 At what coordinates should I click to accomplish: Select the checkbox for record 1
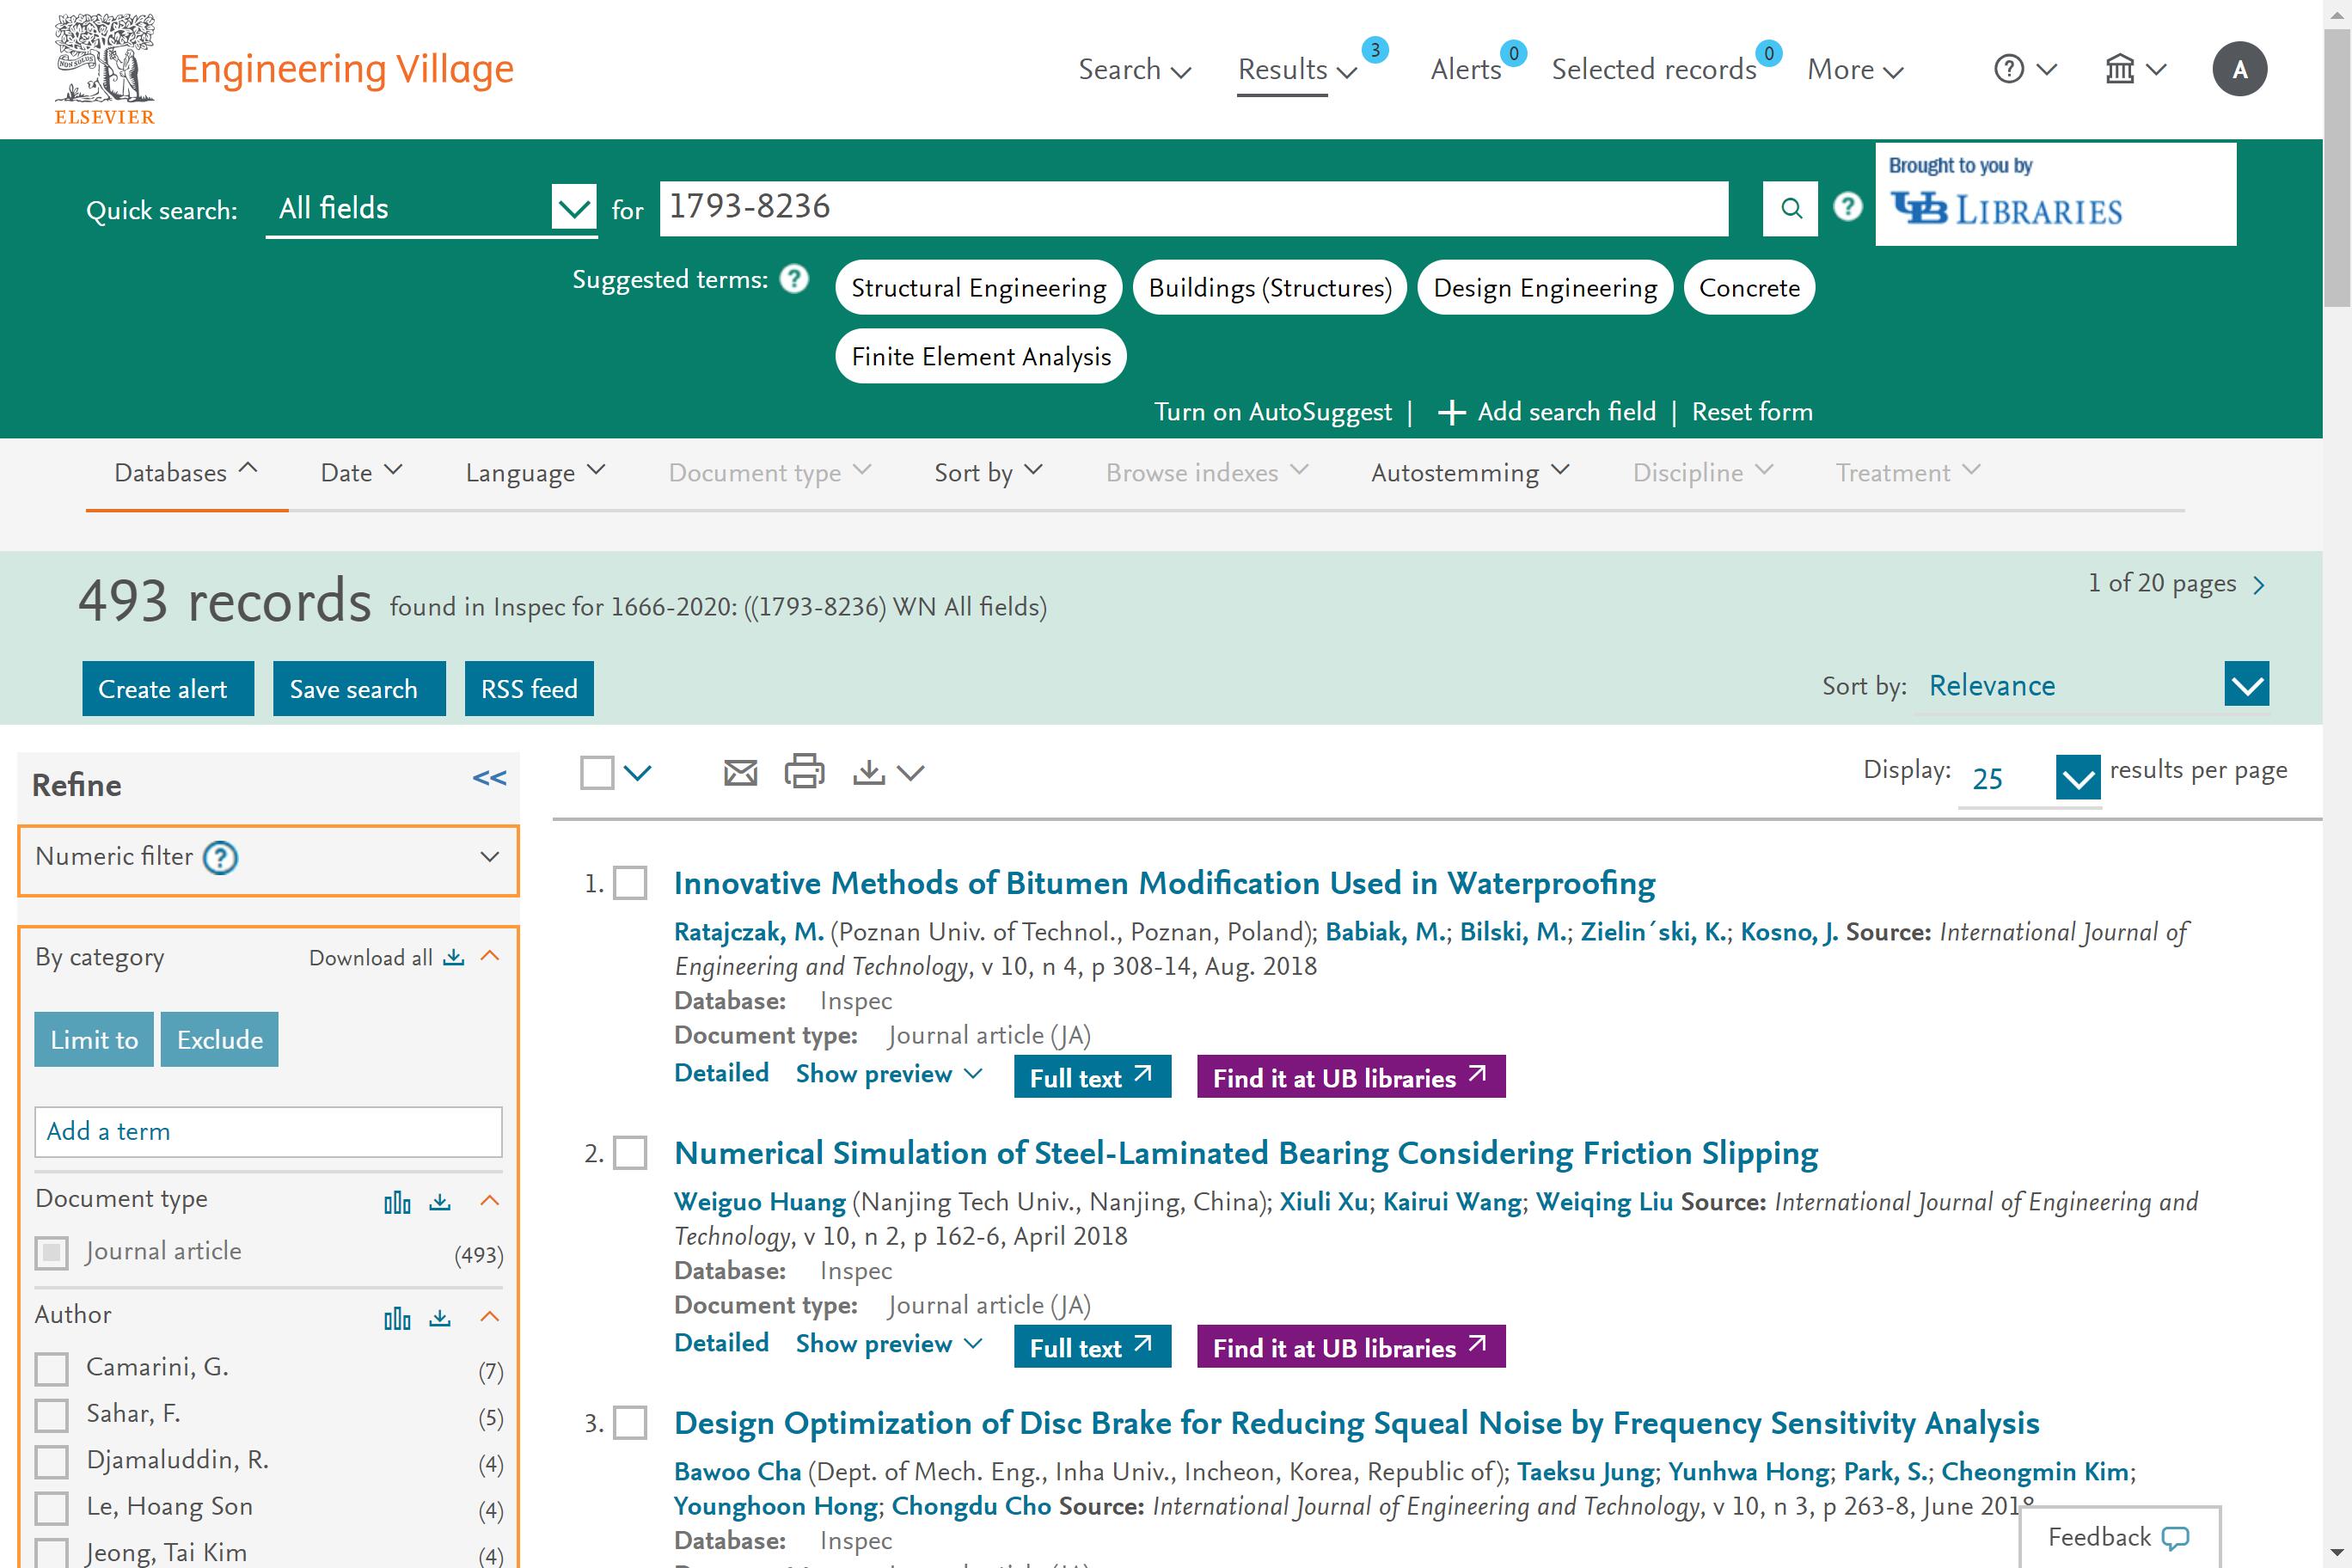[x=630, y=885]
